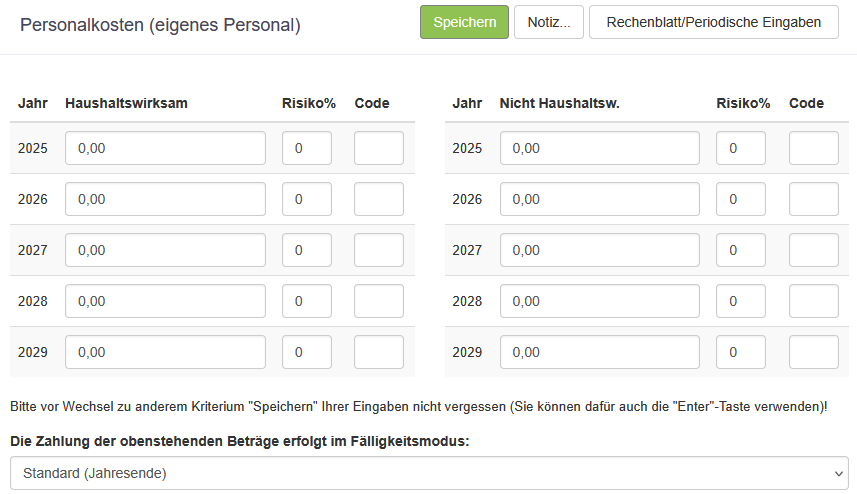Screen dimensions: 857x494
Task: Focus the 2025 Haushaltswirksam amount field
Action: tap(165, 148)
